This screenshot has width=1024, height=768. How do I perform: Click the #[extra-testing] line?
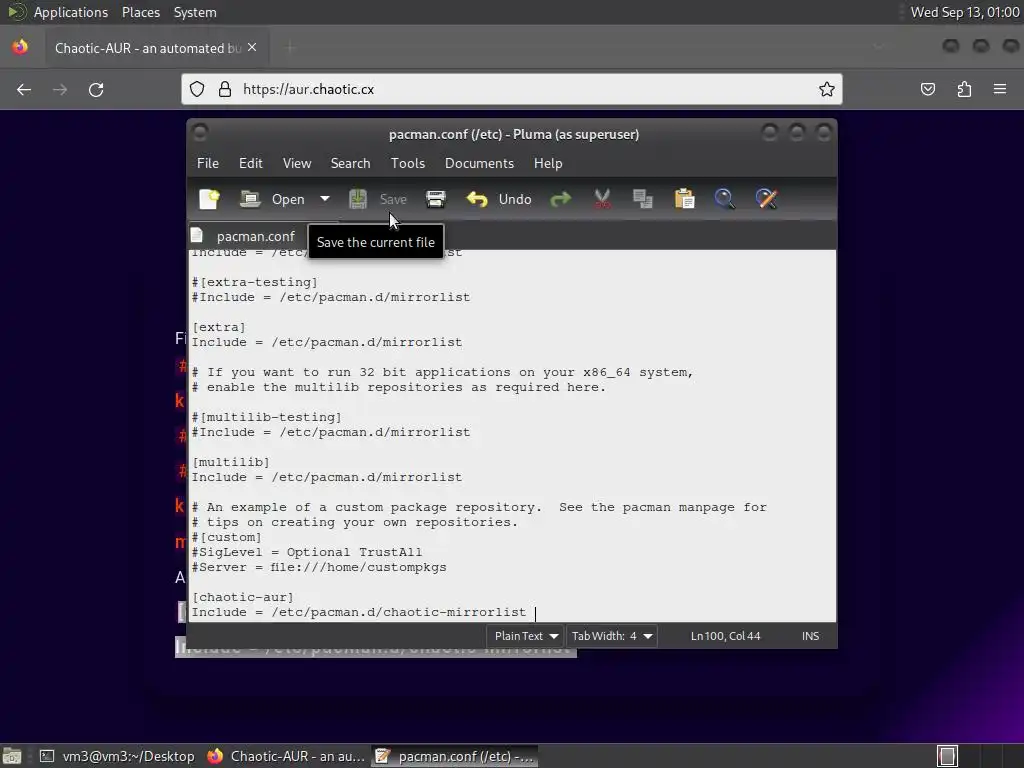point(255,281)
